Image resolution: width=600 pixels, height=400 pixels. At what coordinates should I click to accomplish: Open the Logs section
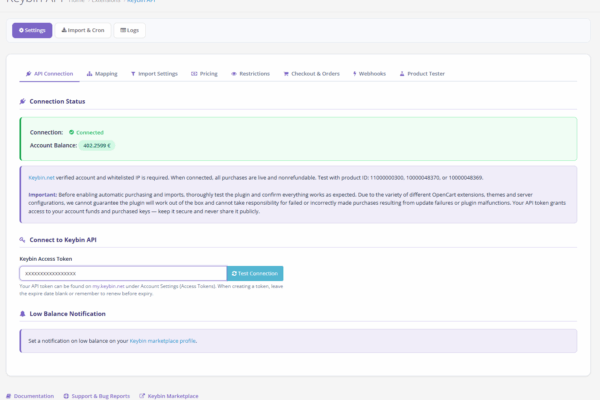(x=130, y=30)
